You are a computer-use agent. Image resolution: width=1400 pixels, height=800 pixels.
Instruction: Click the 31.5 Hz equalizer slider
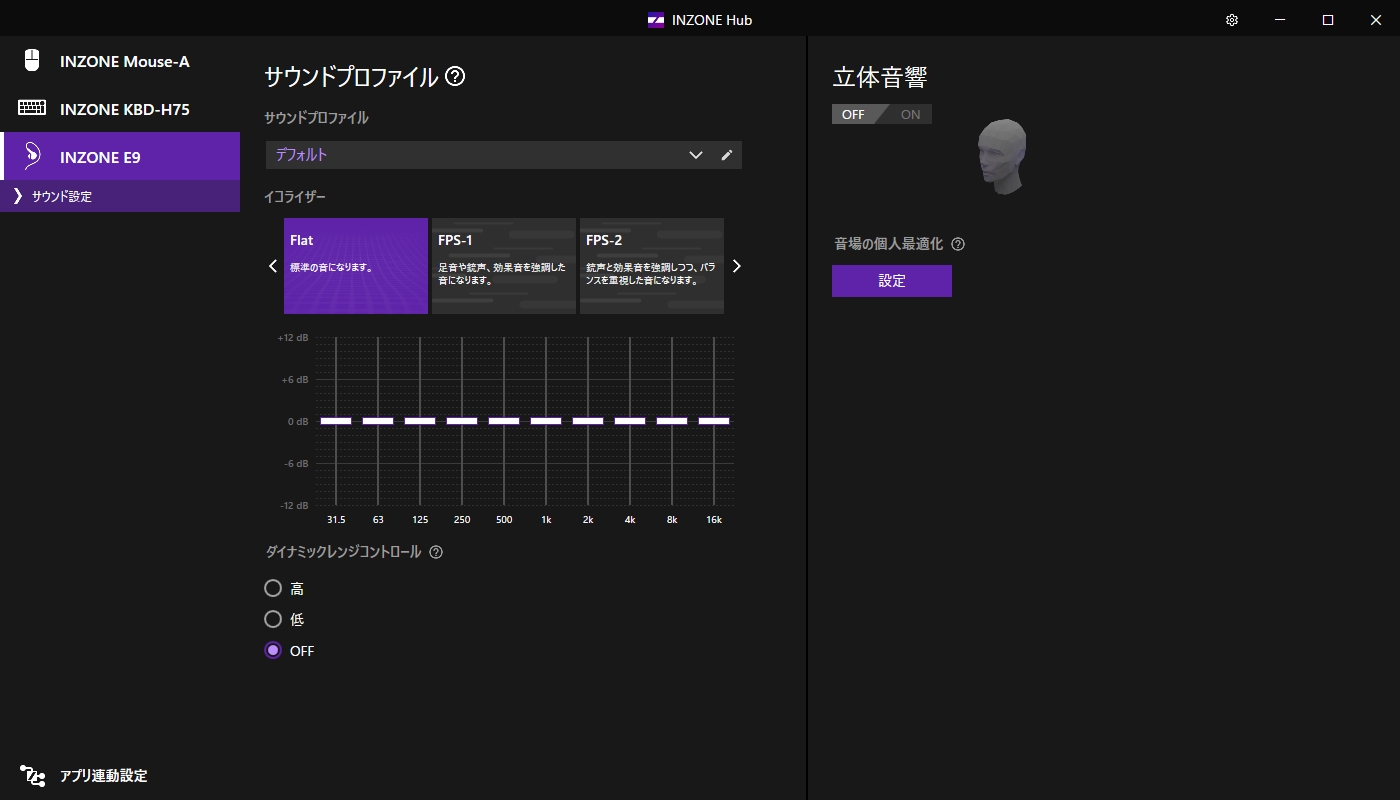pos(336,421)
